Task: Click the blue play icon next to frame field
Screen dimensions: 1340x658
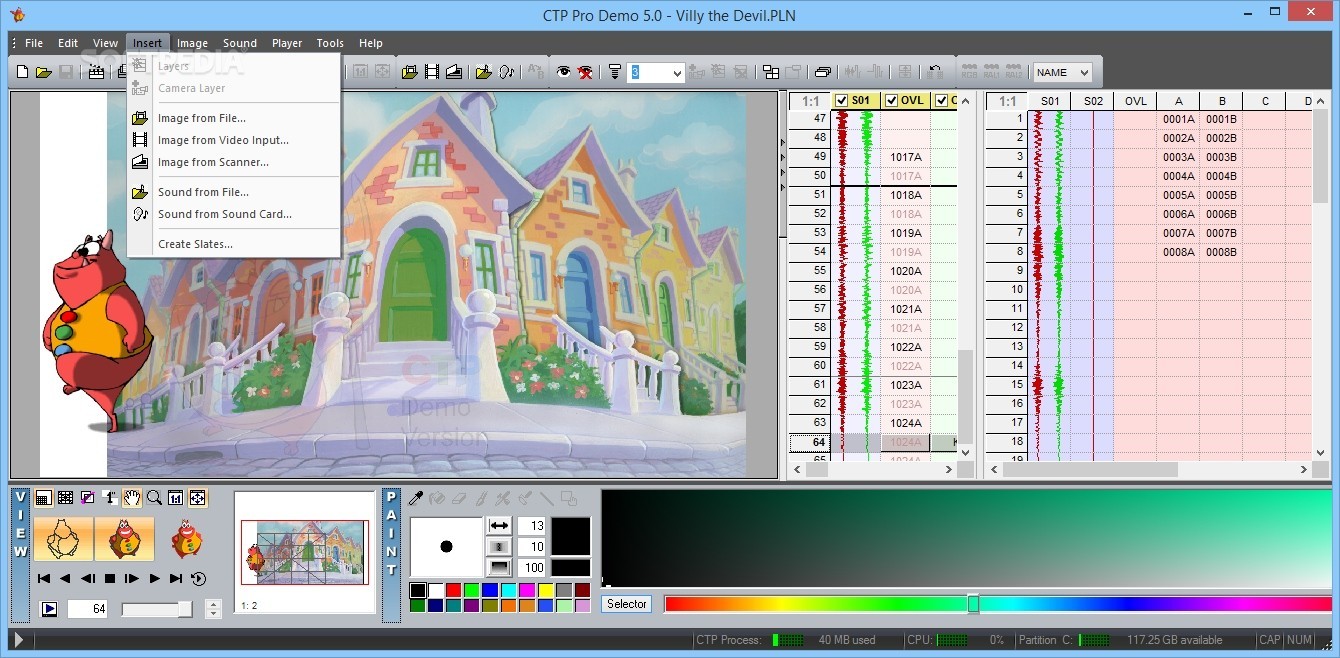Action: coord(49,609)
